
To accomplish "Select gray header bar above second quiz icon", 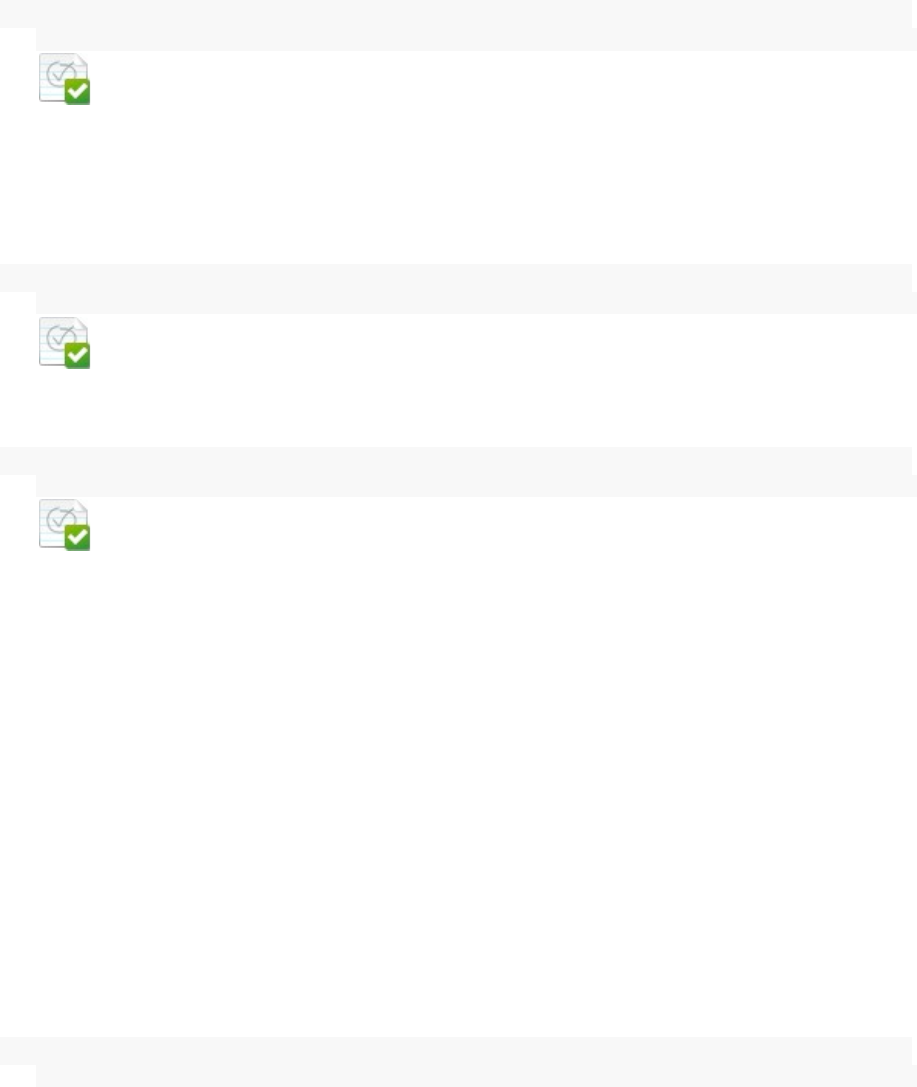I will (x=456, y=278).
